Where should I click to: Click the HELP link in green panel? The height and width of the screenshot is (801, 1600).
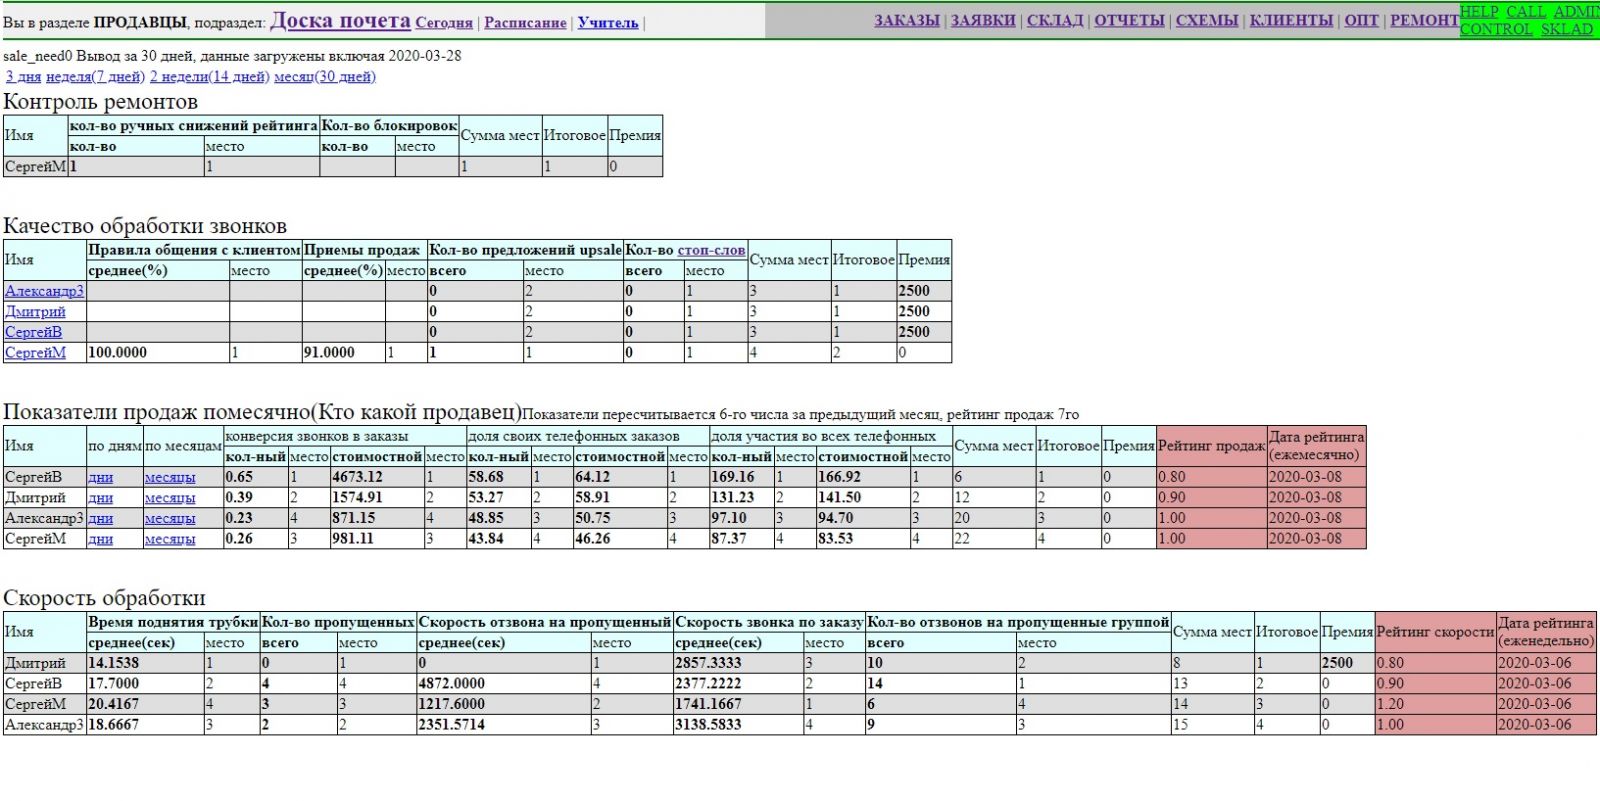point(1479,12)
